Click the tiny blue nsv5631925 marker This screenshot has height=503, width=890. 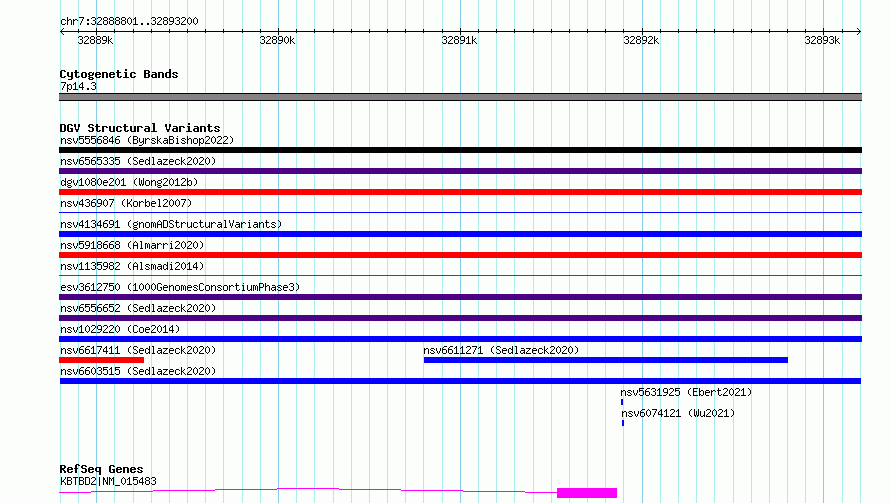coord(622,402)
